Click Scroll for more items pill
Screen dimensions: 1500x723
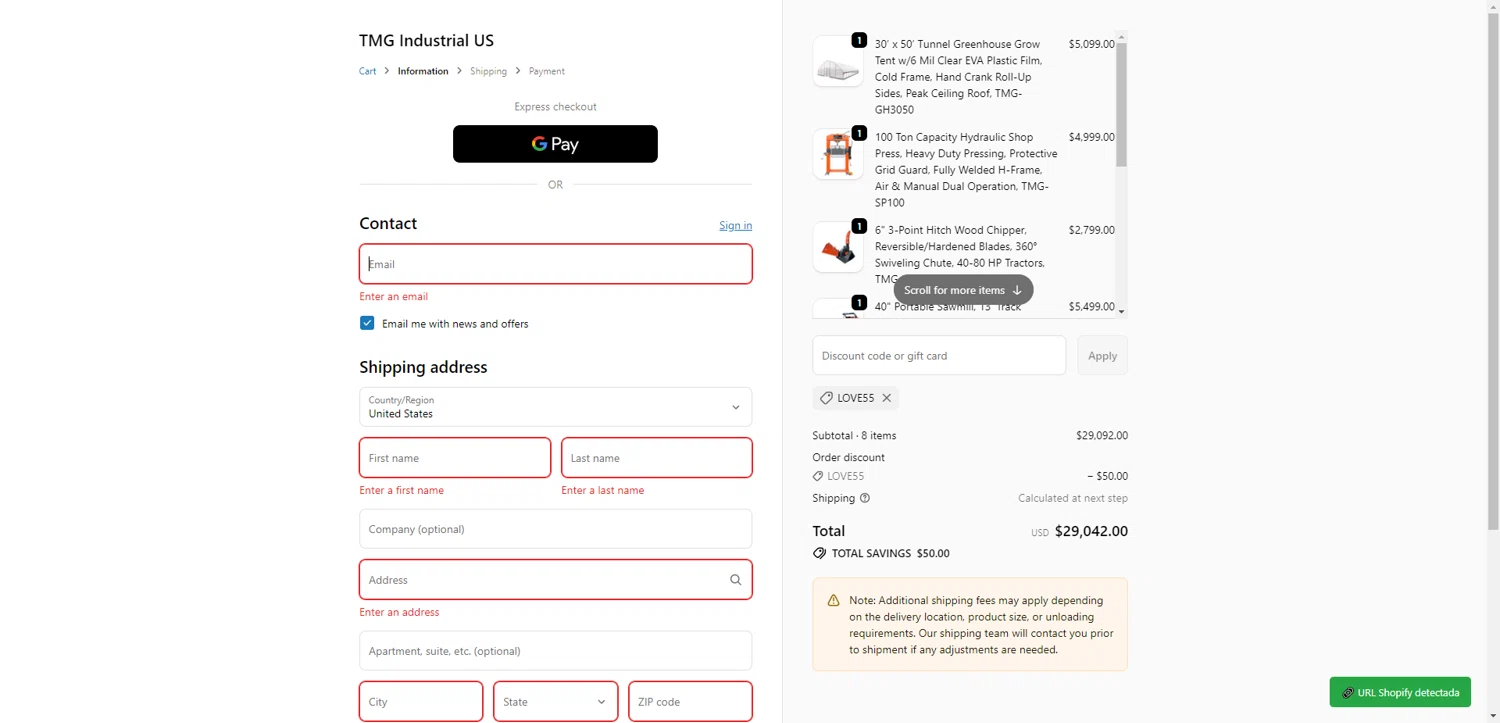[x=963, y=290]
